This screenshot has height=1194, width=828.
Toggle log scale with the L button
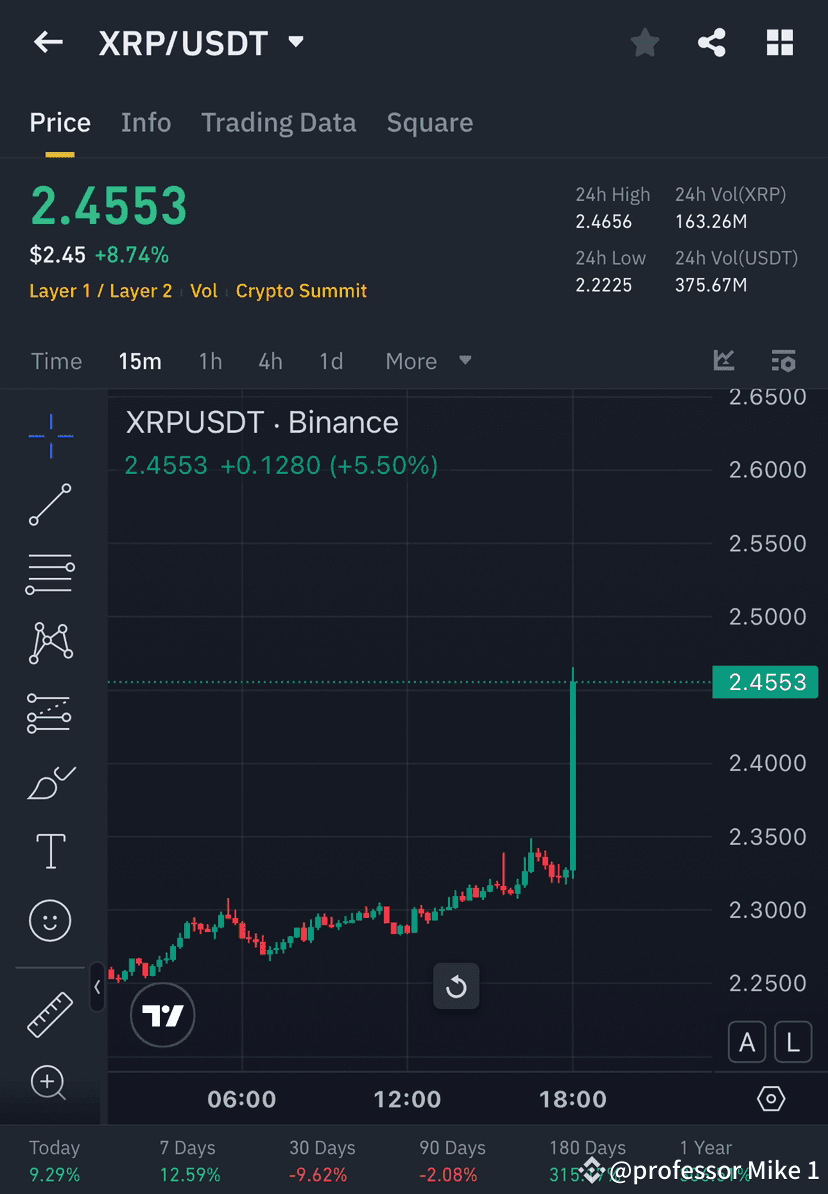coord(793,1042)
